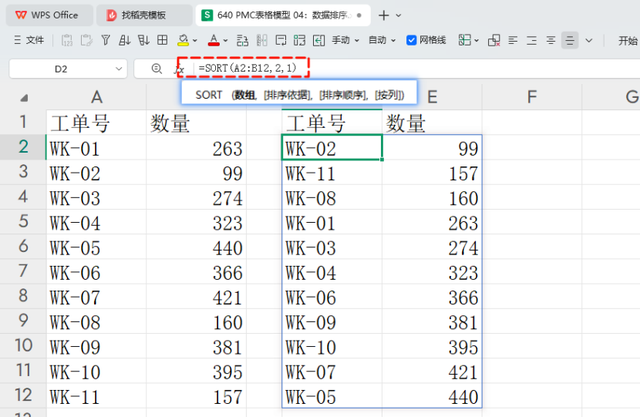This screenshot has height=417, width=640.
Task: Click the magnifier zoom icon in formula bar
Action: 157,69
